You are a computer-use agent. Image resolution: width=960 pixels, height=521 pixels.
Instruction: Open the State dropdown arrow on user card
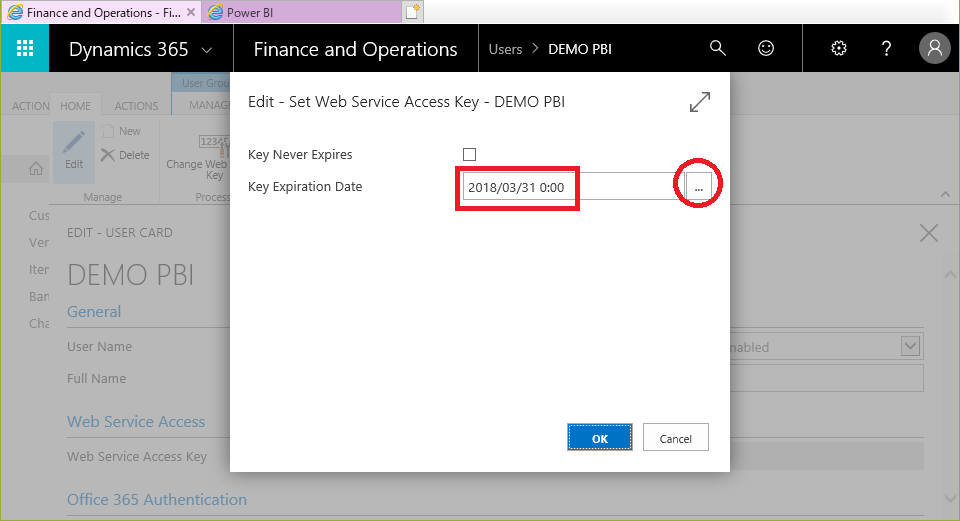coord(910,347)
